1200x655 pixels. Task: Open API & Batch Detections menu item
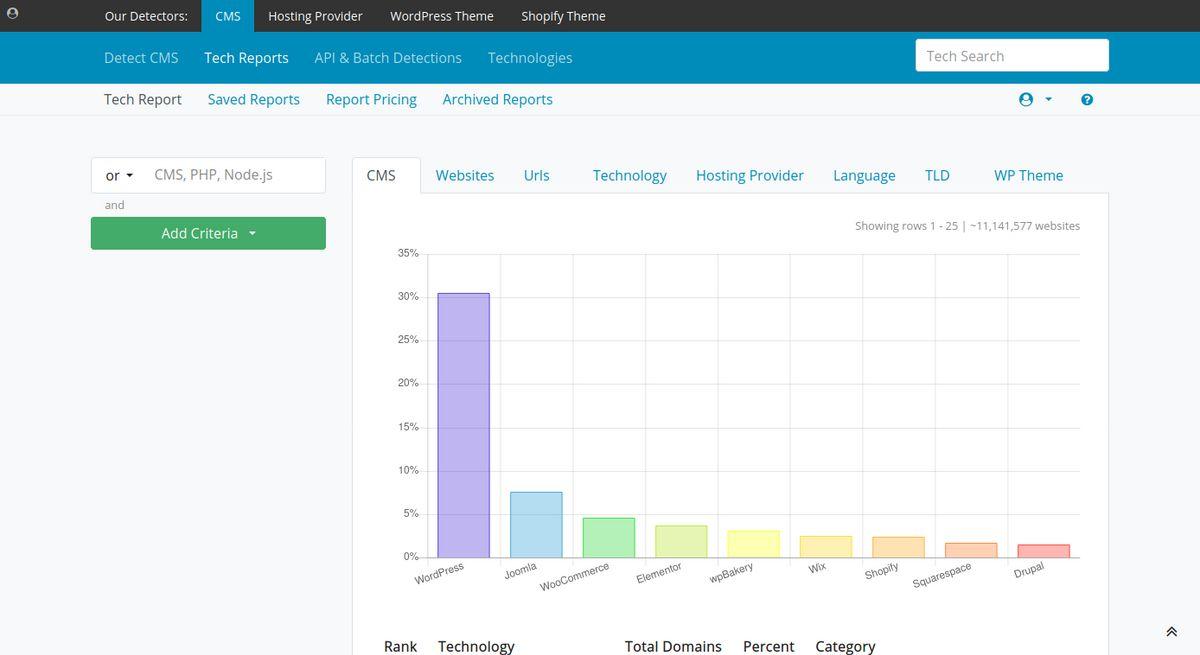(388, 58)
